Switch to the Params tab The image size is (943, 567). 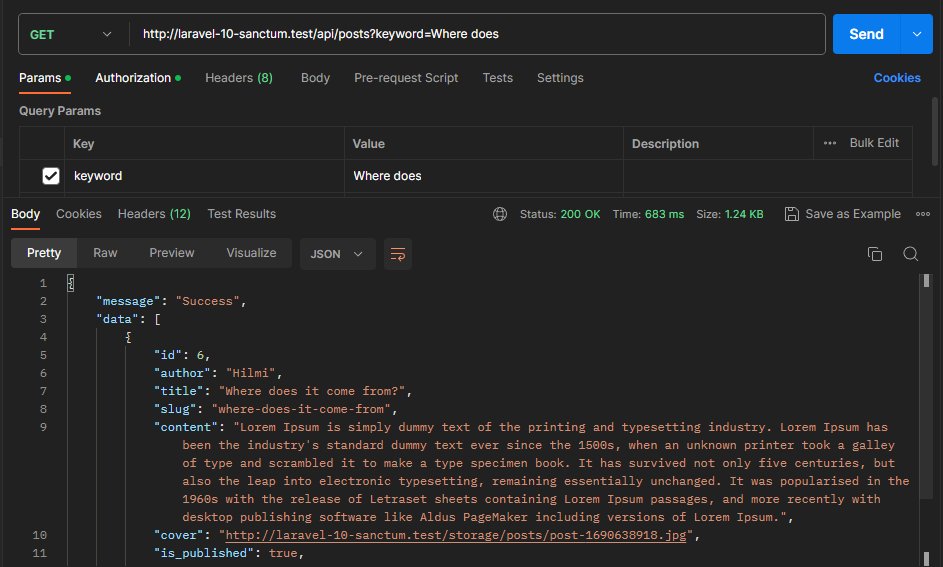(45, 78)
